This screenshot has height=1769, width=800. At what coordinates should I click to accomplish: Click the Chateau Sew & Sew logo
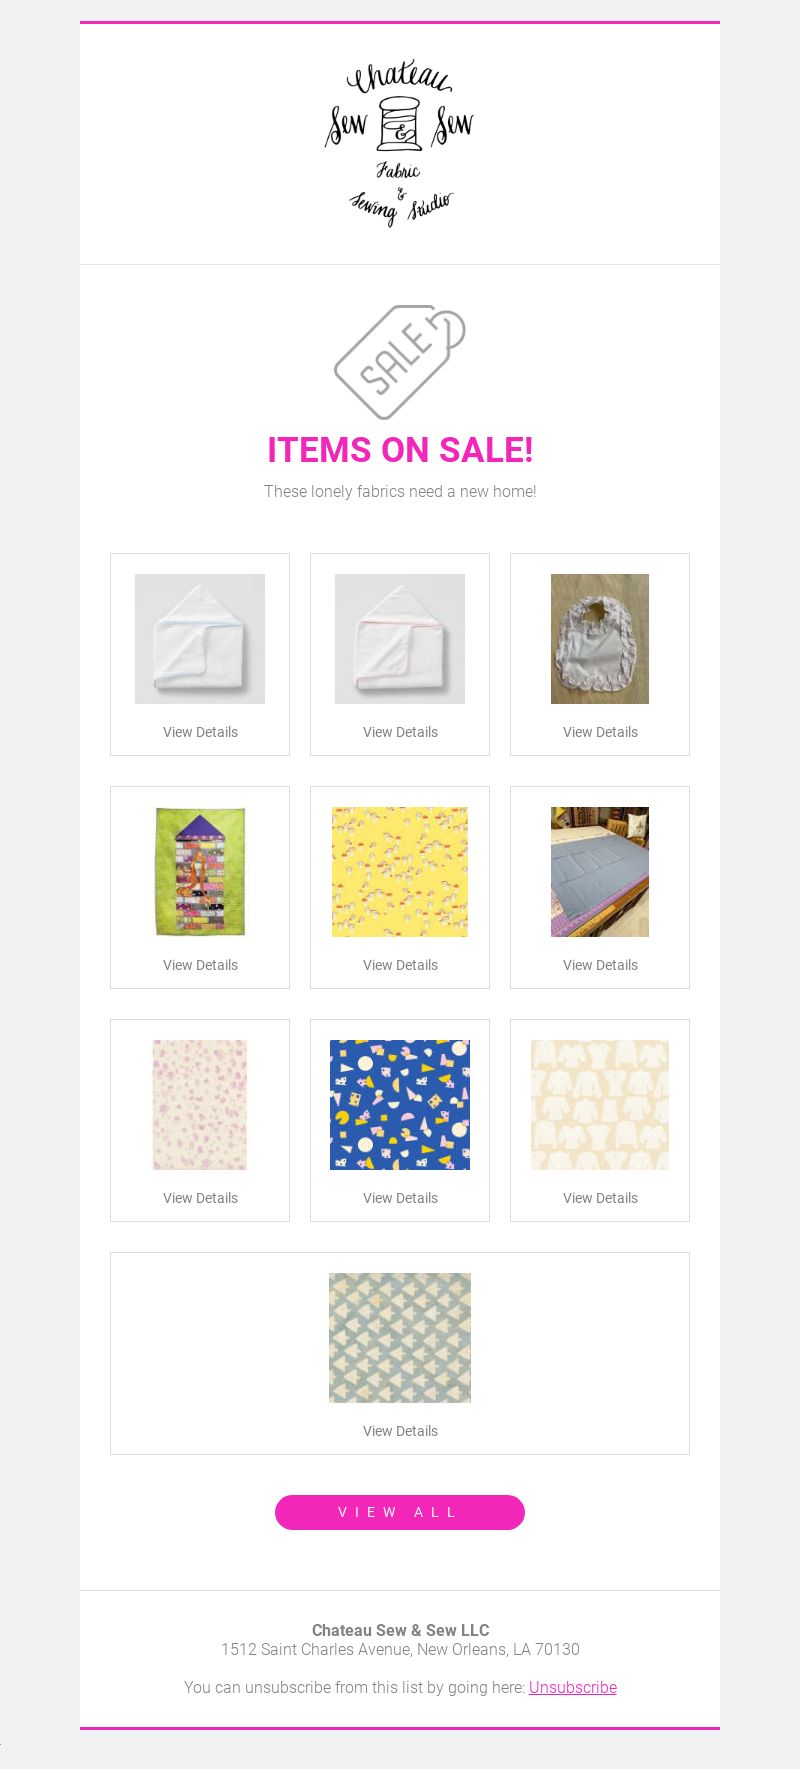tap(400, 144)
